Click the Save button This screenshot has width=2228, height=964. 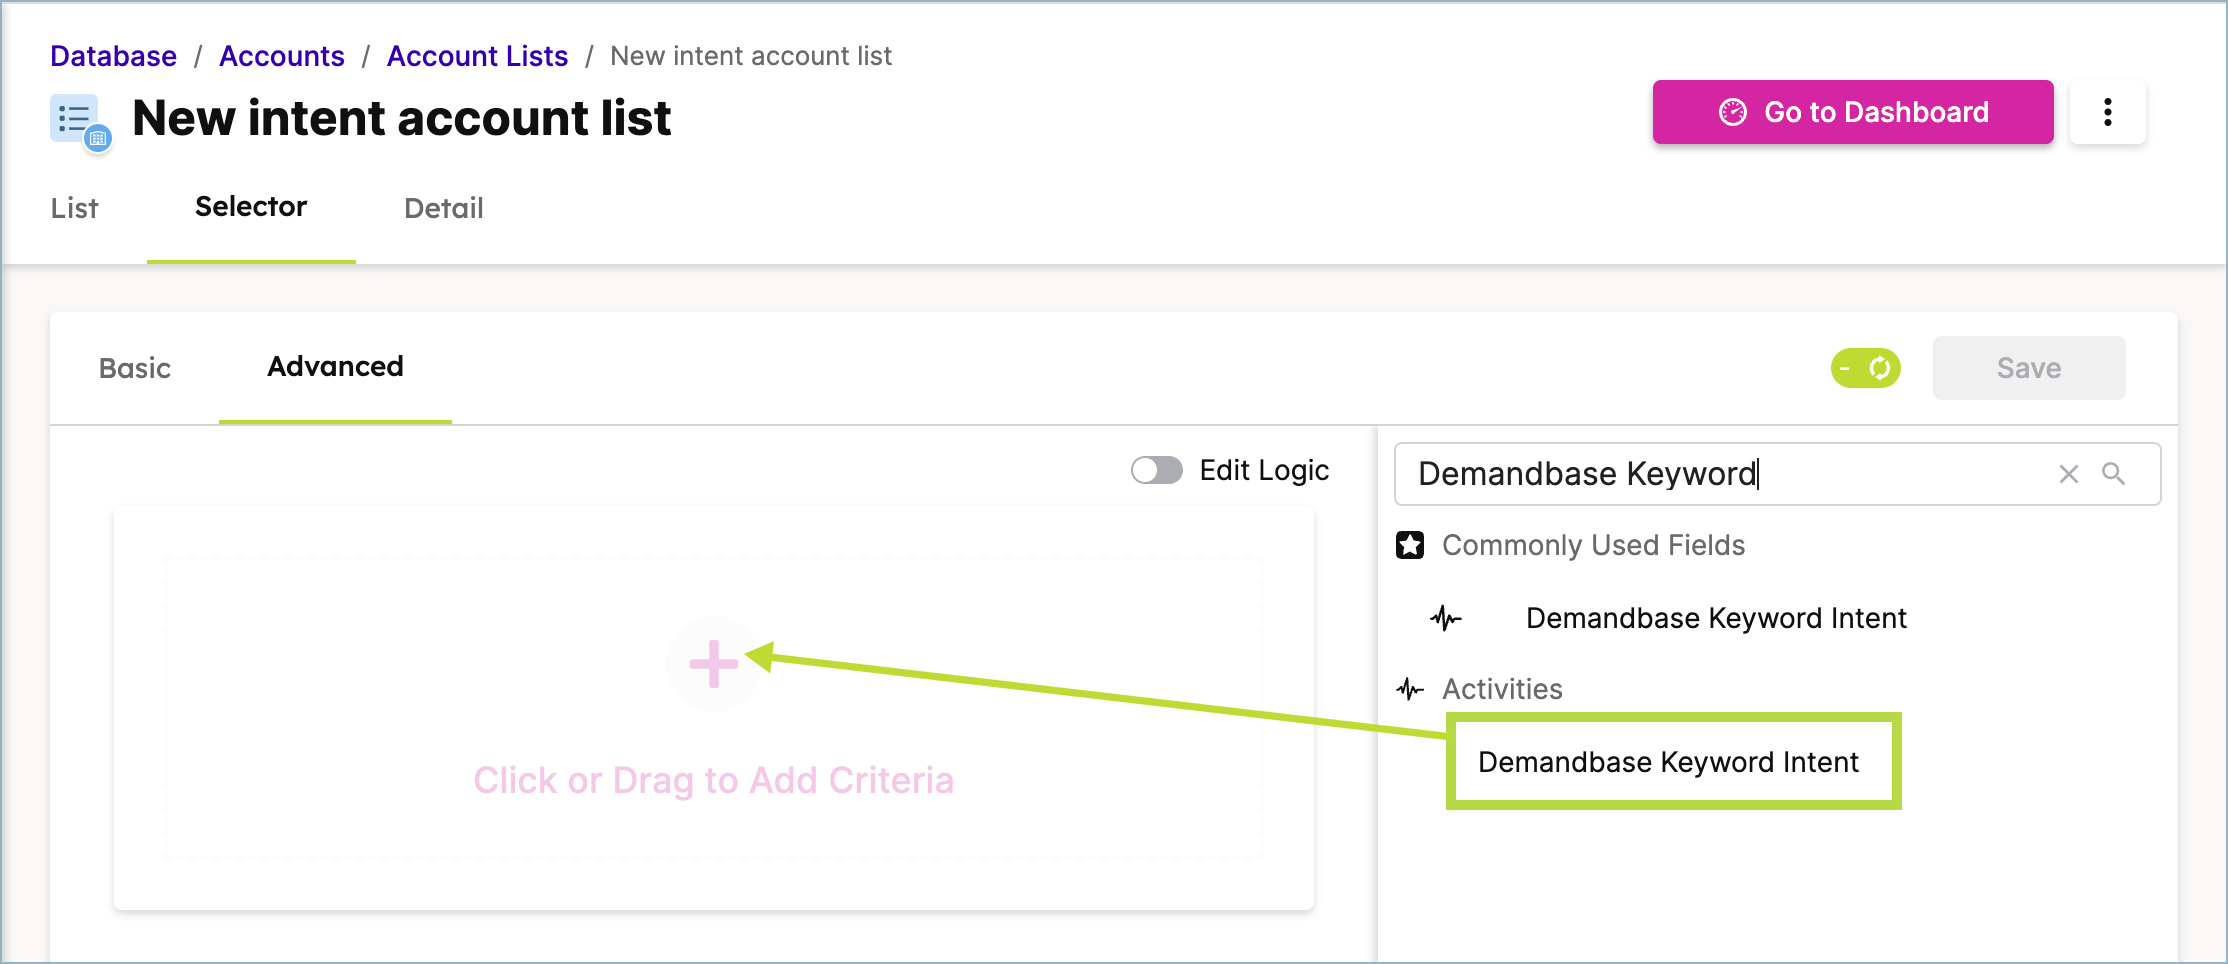2028,368
